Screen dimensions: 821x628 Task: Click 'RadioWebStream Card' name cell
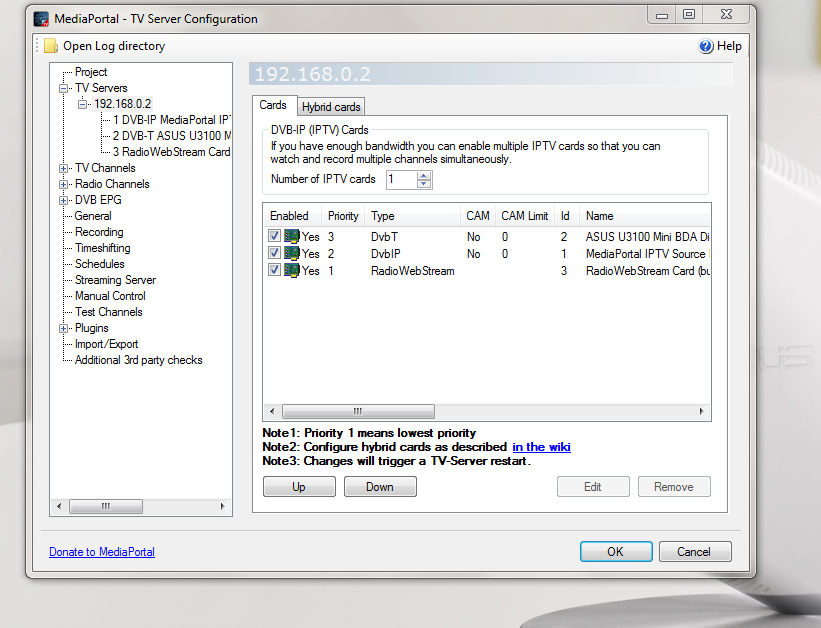pyautogui.click(x=647, y=271)
